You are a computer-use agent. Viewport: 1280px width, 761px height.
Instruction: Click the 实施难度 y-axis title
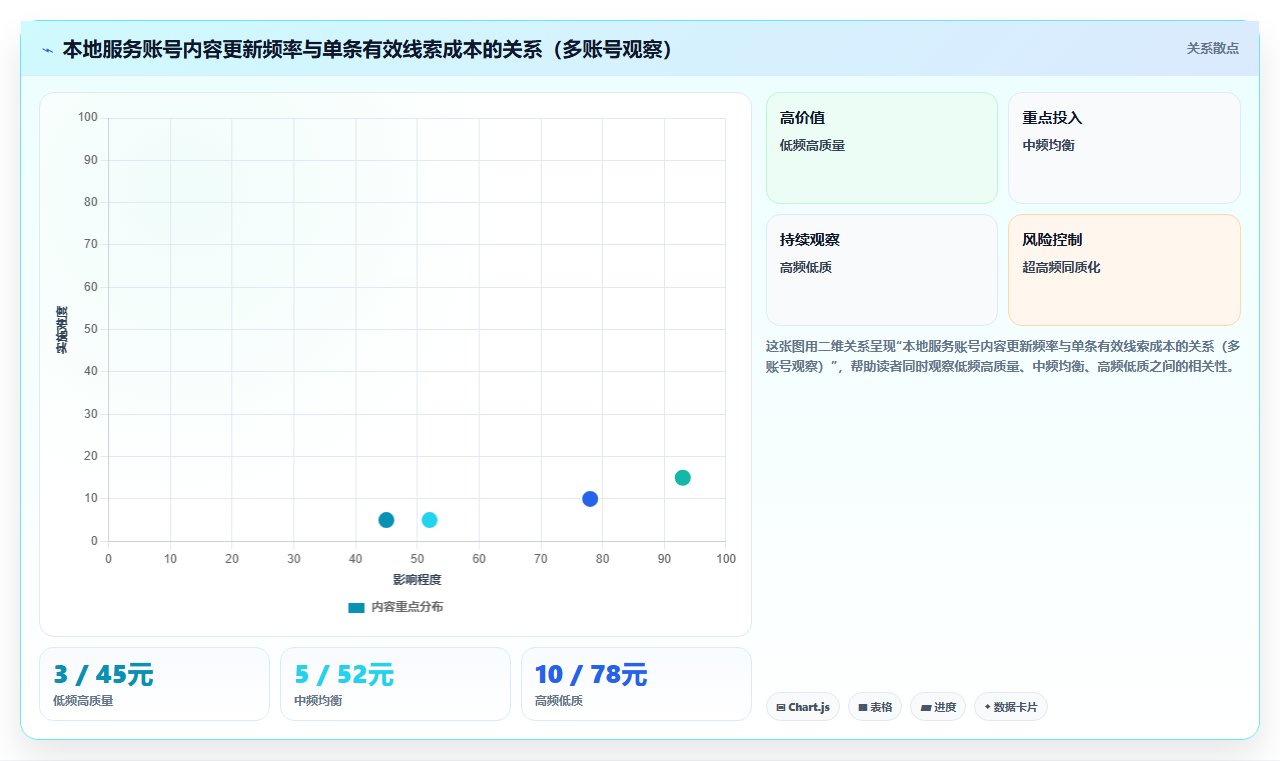click(62, 330)
